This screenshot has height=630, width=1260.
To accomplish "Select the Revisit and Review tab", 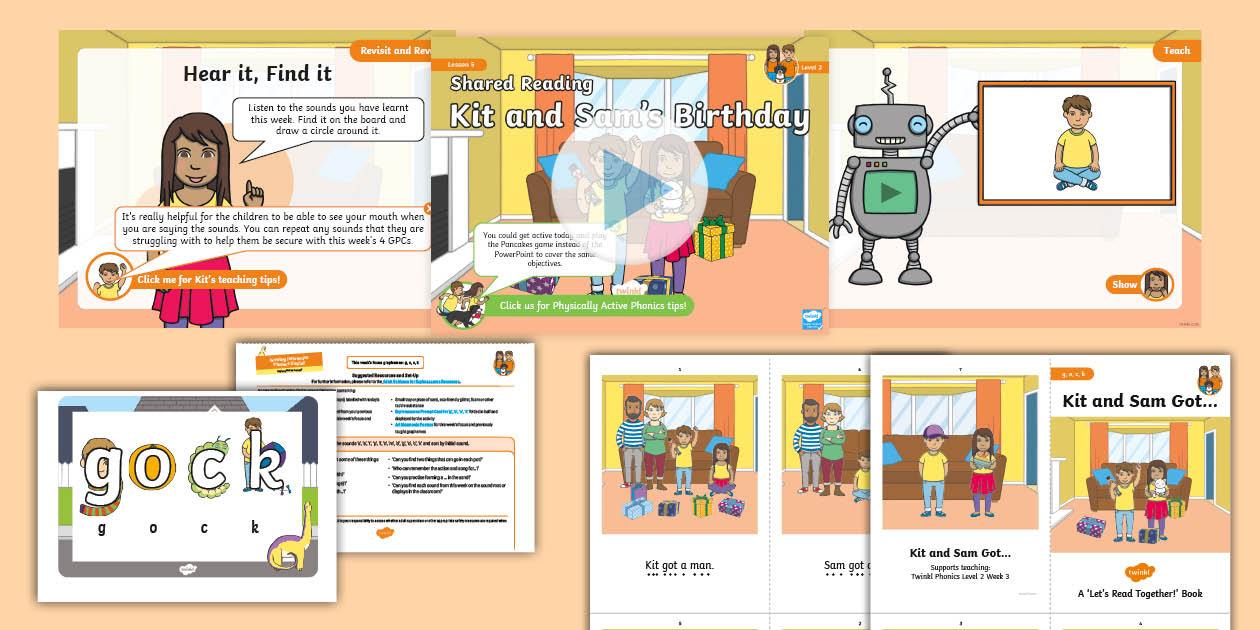I will pyautogui.click(x=390, y=51).
